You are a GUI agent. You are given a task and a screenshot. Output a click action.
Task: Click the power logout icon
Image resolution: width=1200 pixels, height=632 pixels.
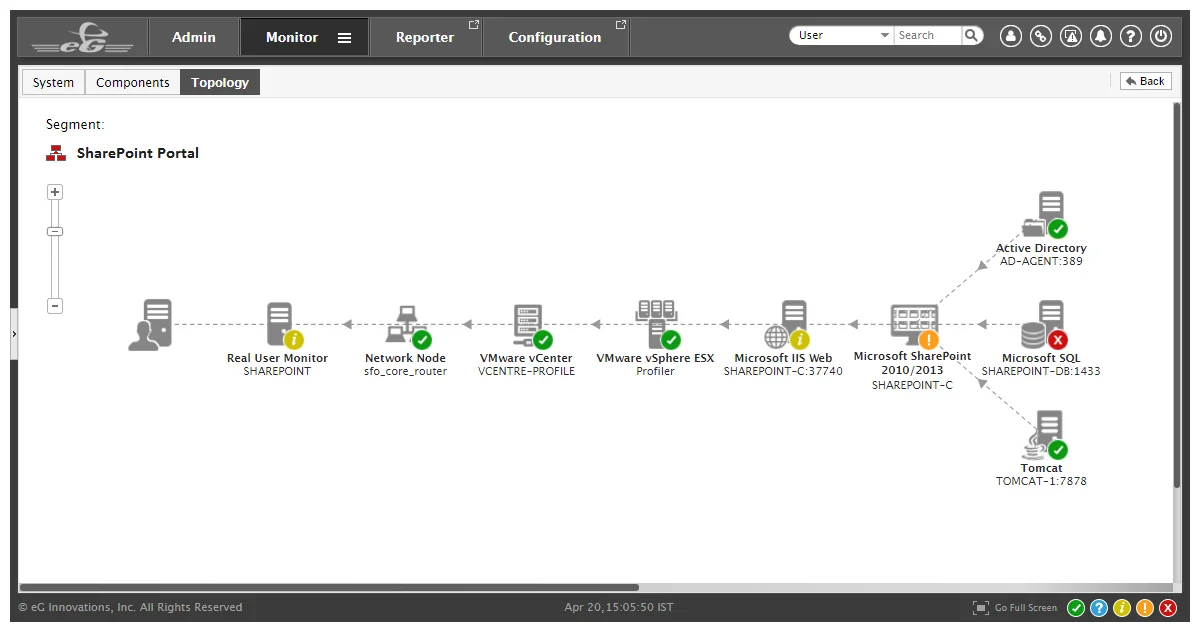(x=1161, y=36)
